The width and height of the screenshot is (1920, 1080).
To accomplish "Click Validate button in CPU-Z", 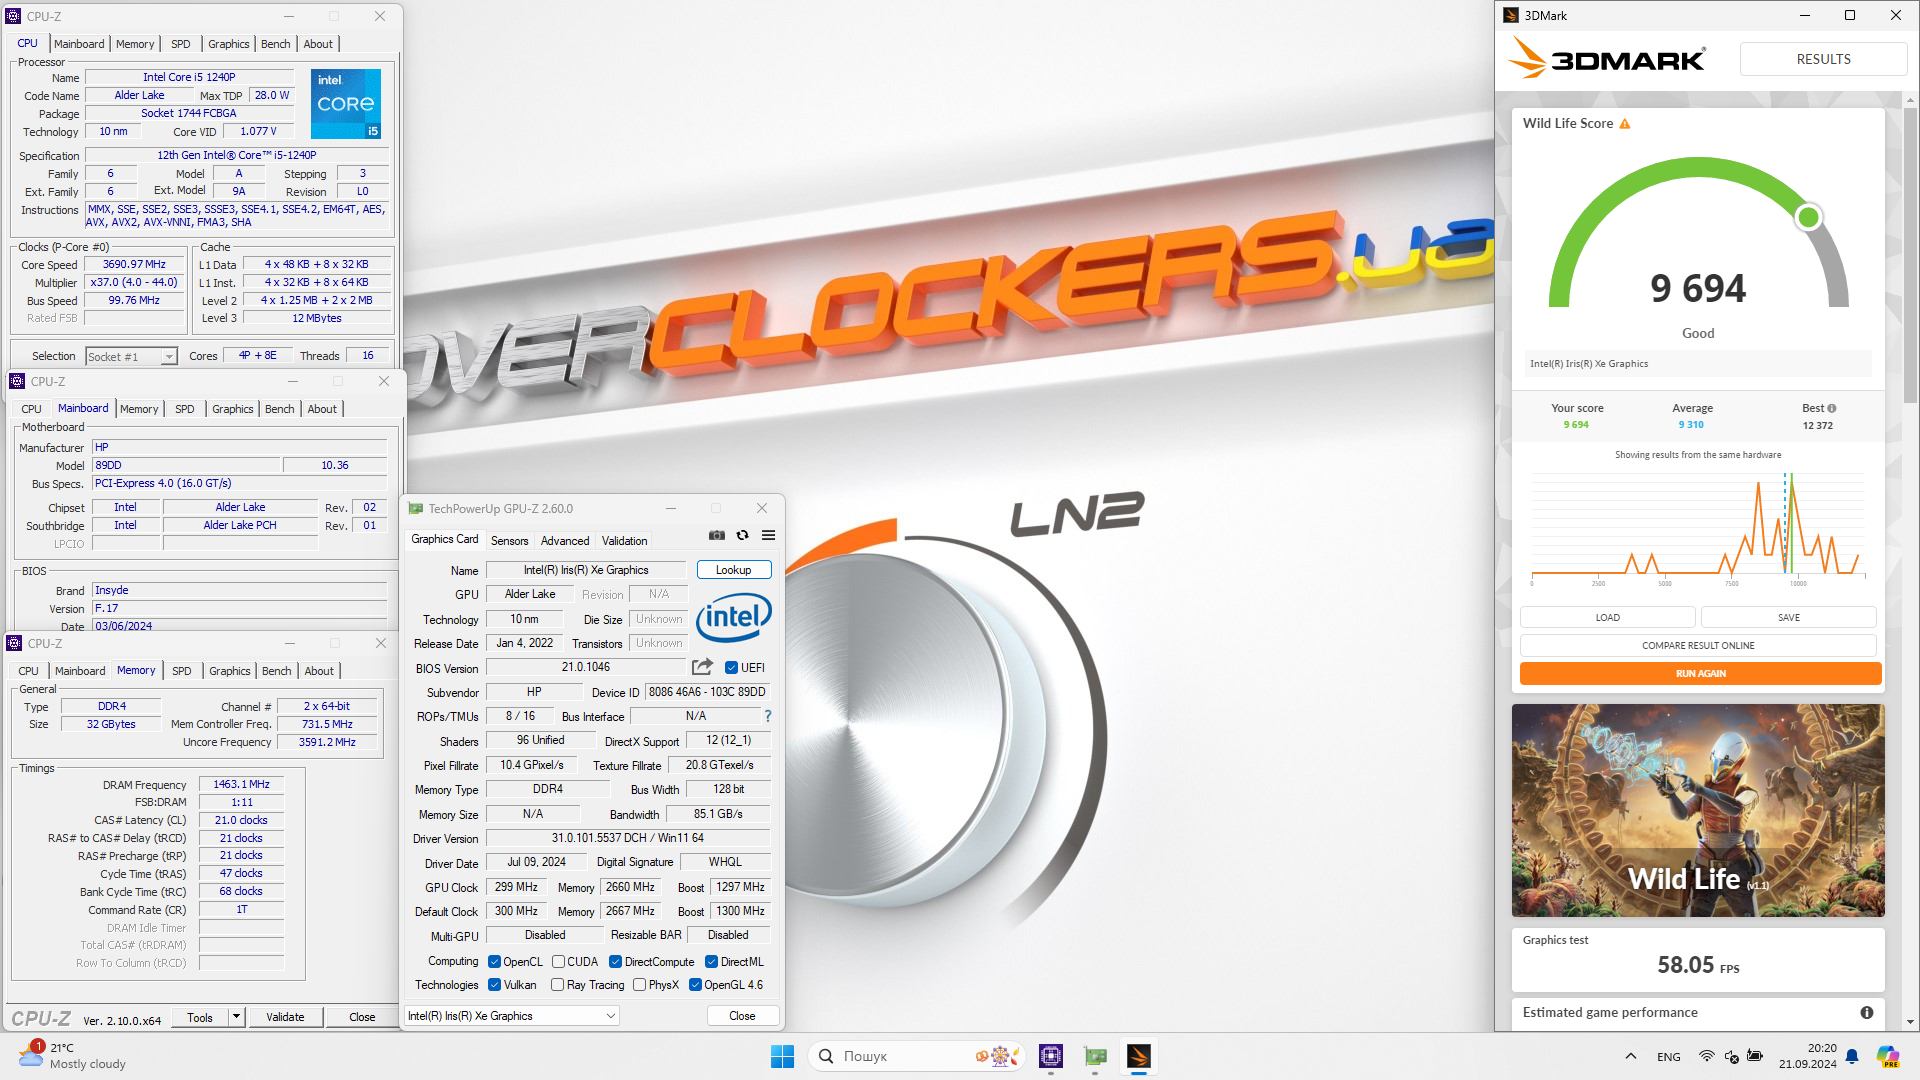I will [285, 1017].
